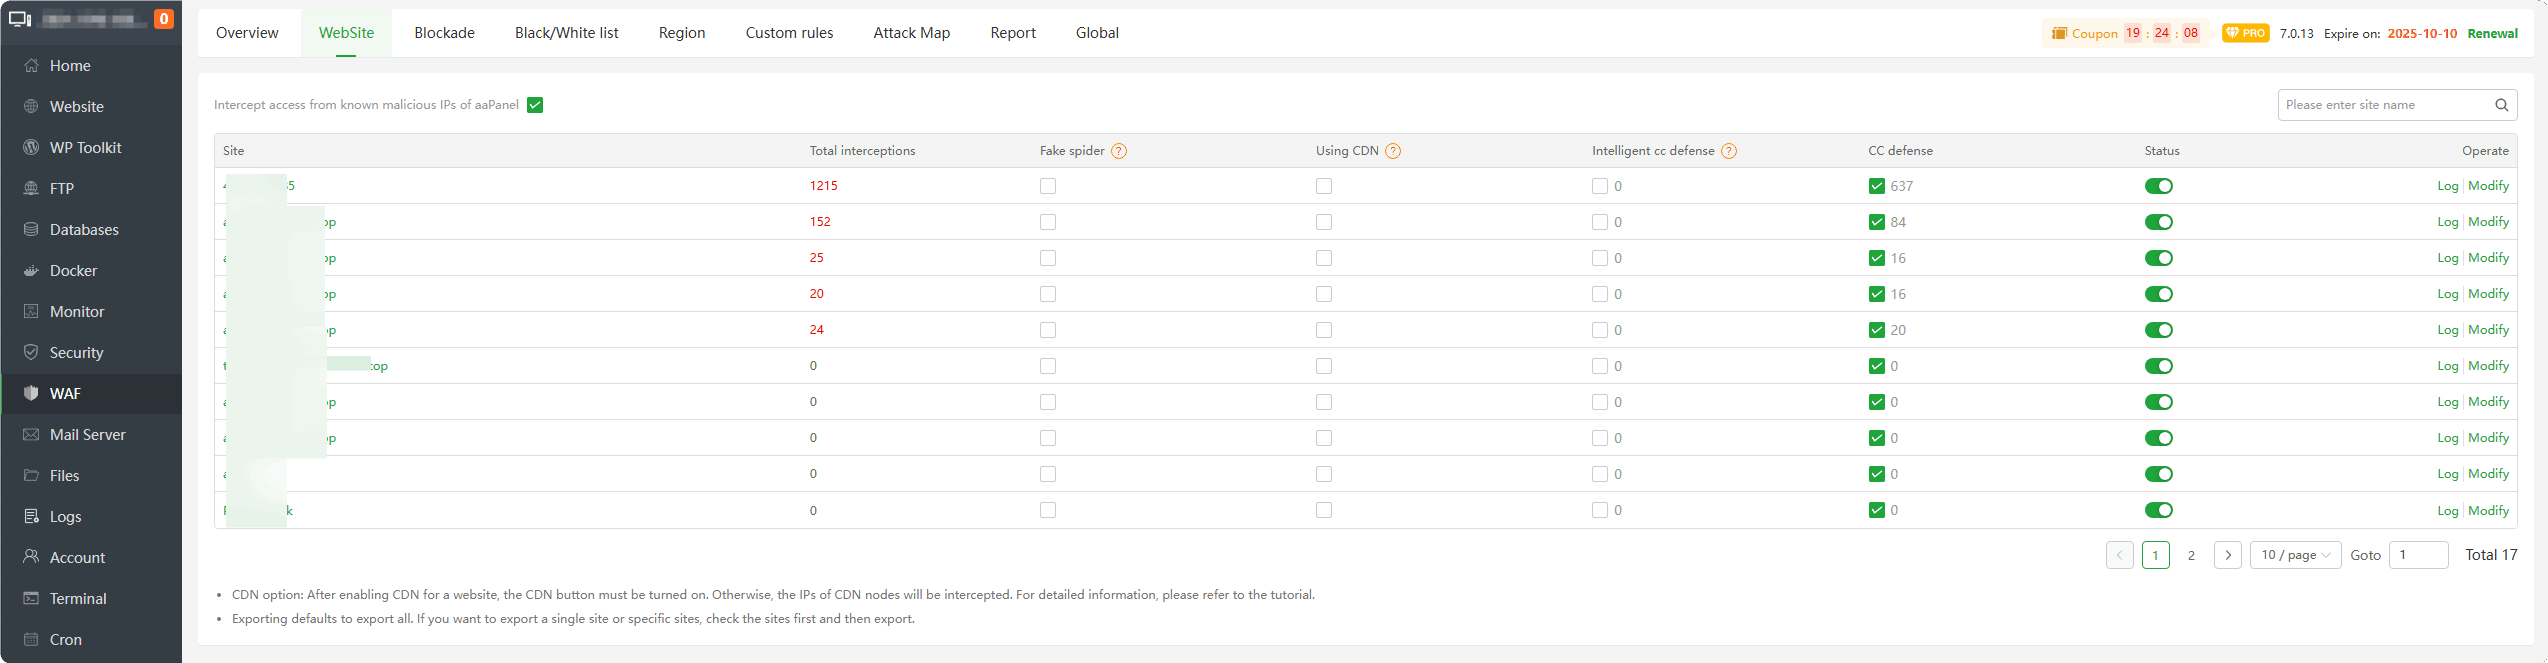Viewport: 2548px width, 663px height.
Task: Open the Databases sidebar icon
Action: [x=31, y=230]
